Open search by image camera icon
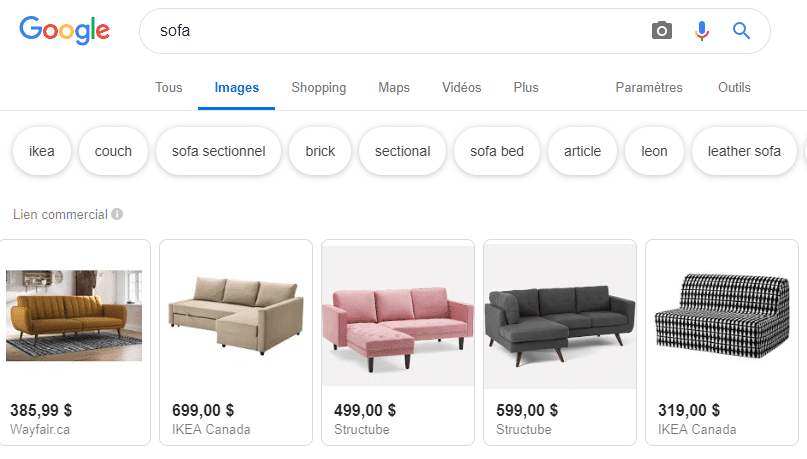Screen dimensions: 807x459 coord(662,31)
